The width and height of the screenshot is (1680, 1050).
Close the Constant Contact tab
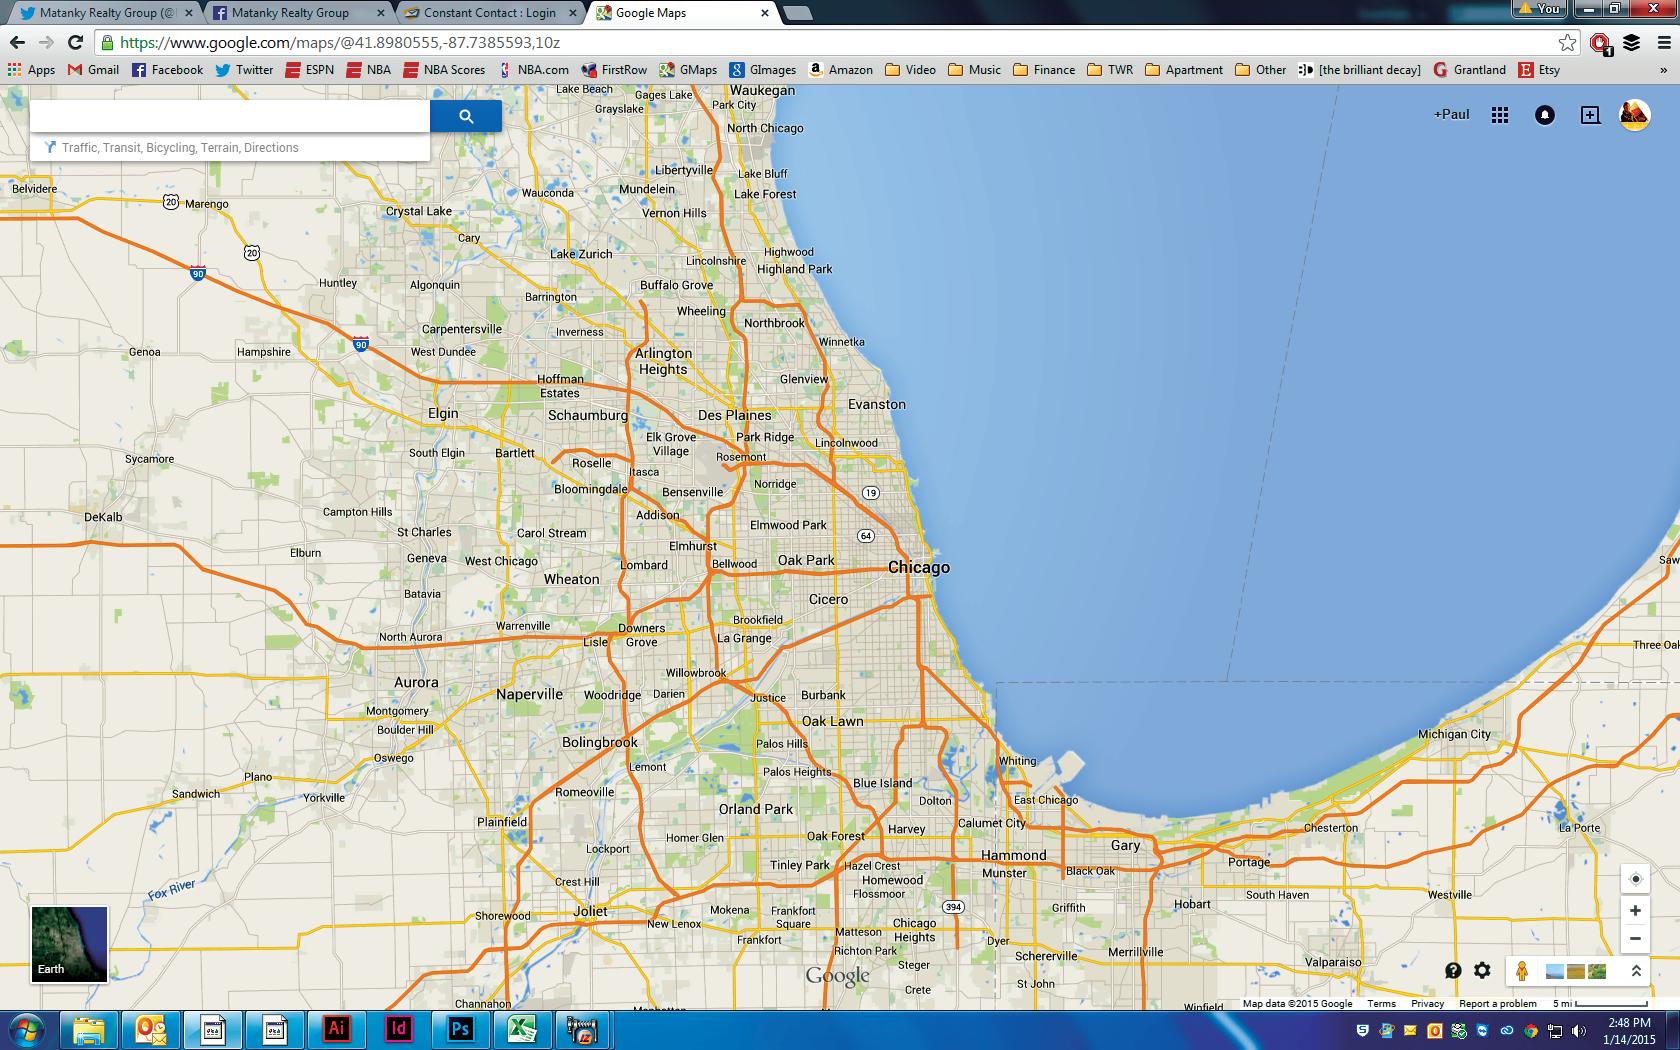573,13
